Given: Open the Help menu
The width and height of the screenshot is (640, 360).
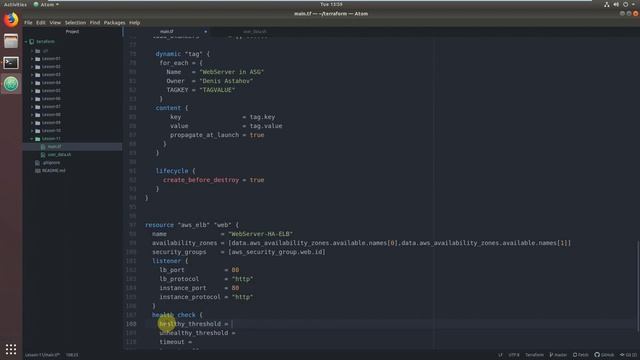Looking at the screenshot, I should point(135,23).
